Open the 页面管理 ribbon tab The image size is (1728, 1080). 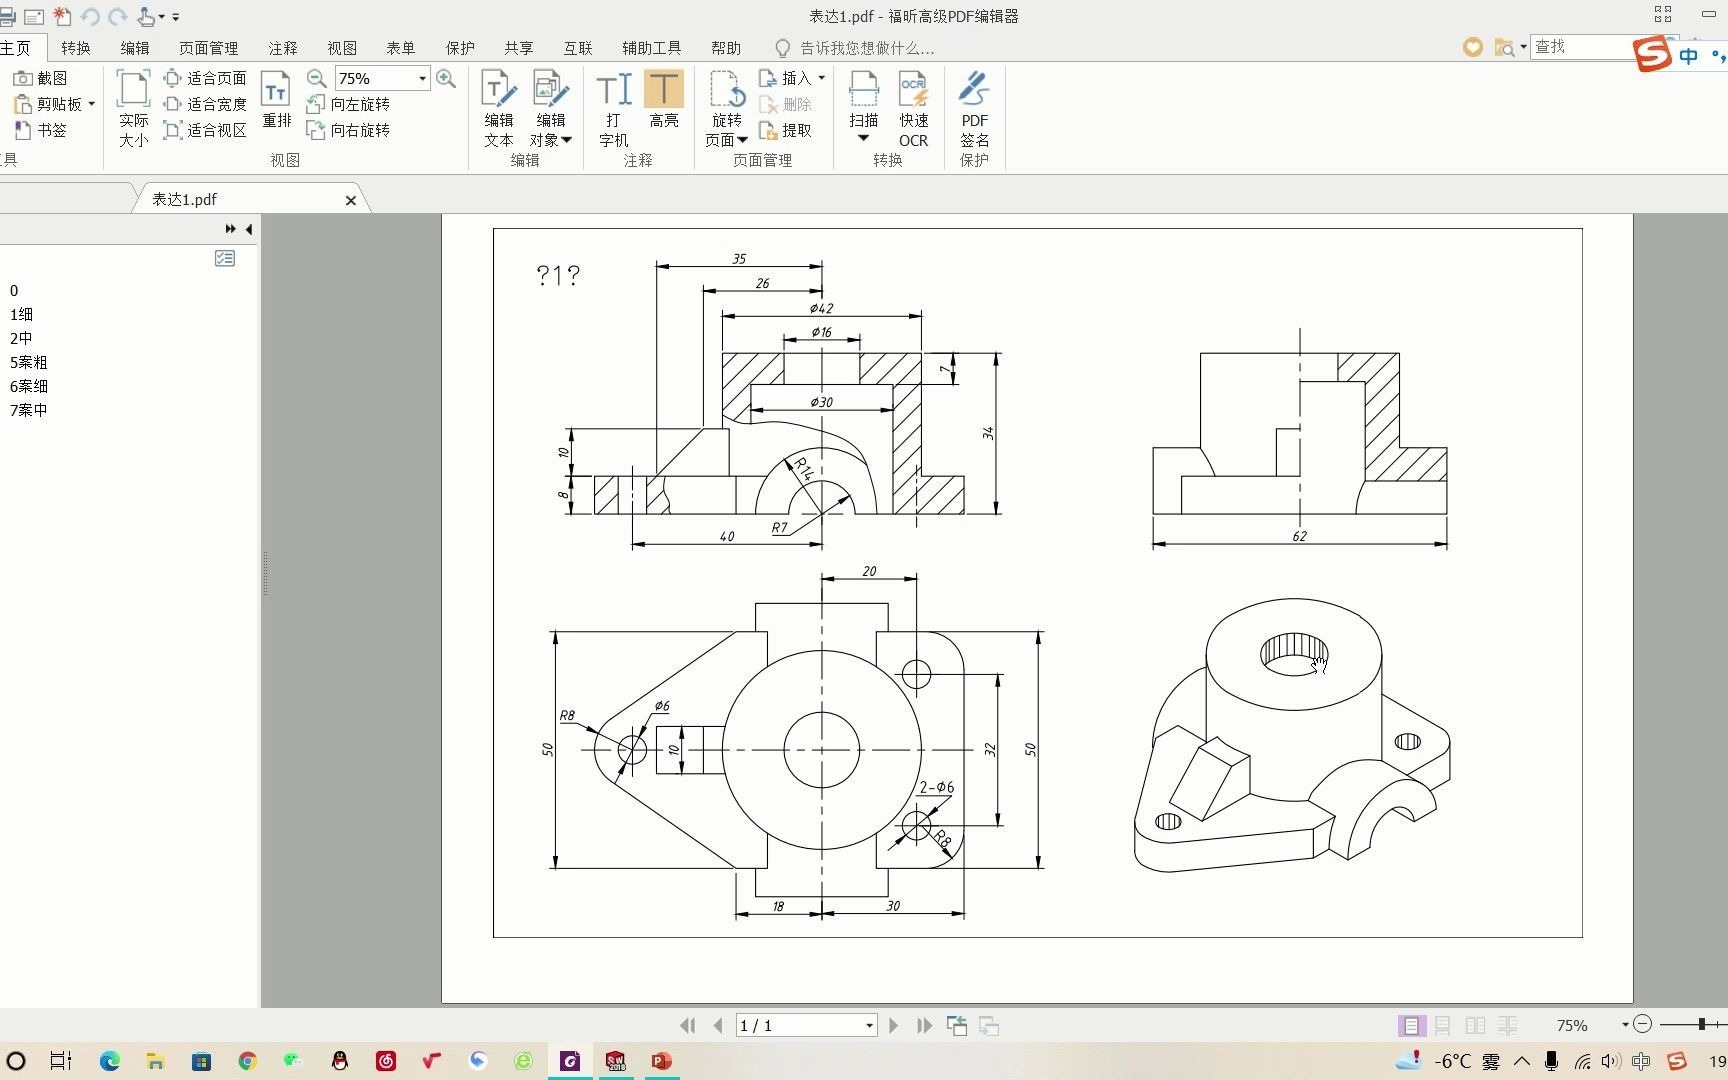coord(207,47)
